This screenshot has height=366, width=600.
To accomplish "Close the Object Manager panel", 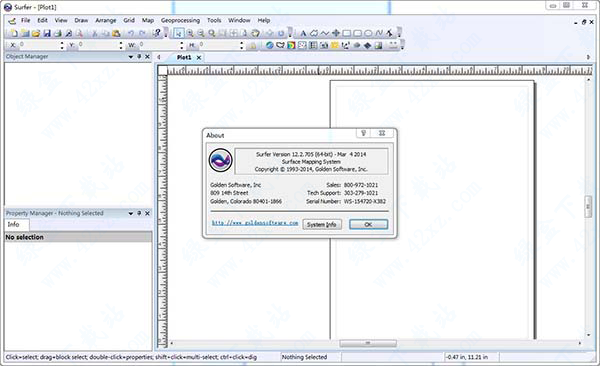I will click(x=147, y=57).
